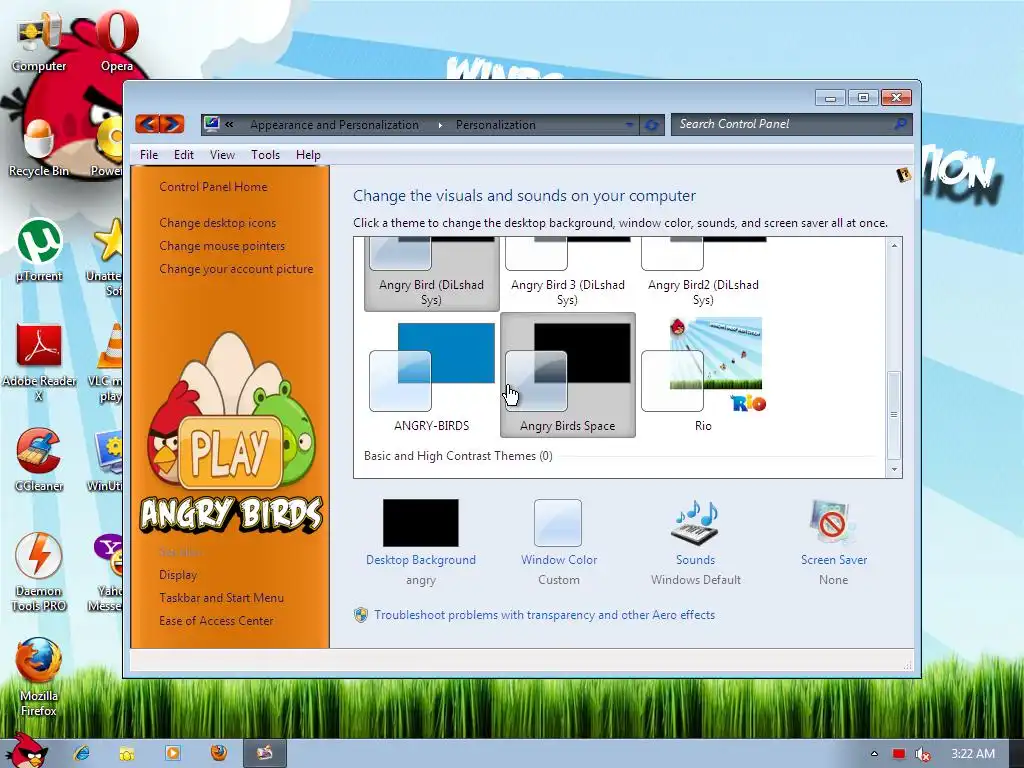The height and width of the screenshot is (768, 1024).
Task: Click Basic and High Contrast Themes heading
Action: (x=458, y=456)
